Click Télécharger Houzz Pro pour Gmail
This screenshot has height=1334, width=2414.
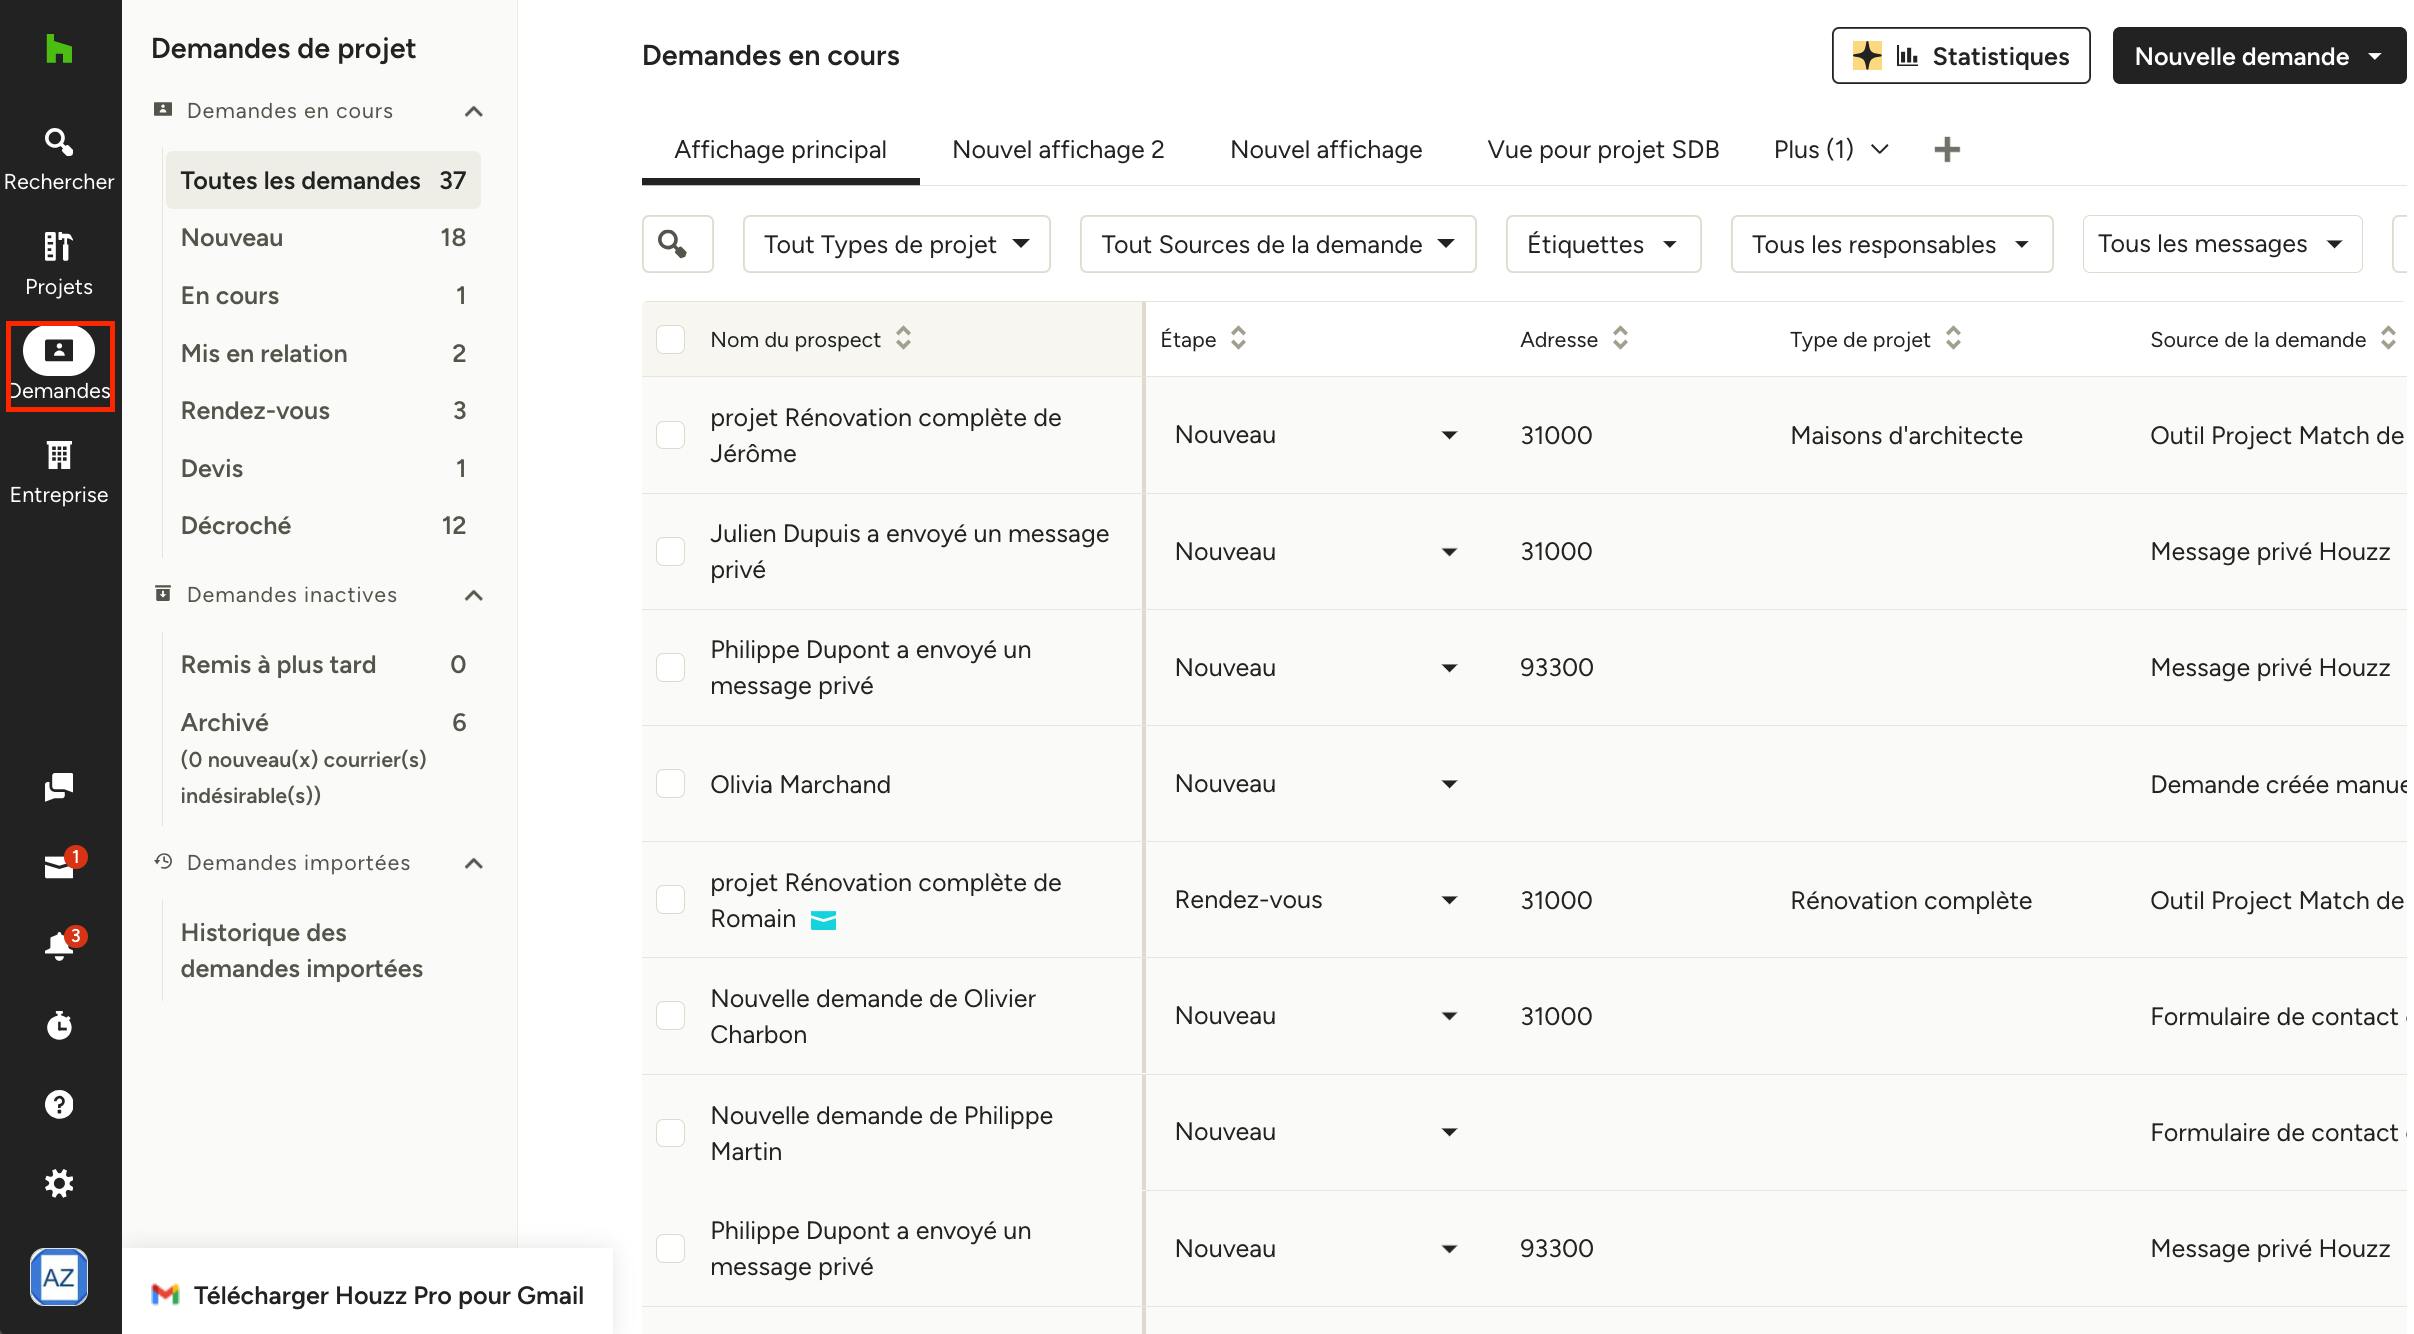click(x=367, y=1295)
